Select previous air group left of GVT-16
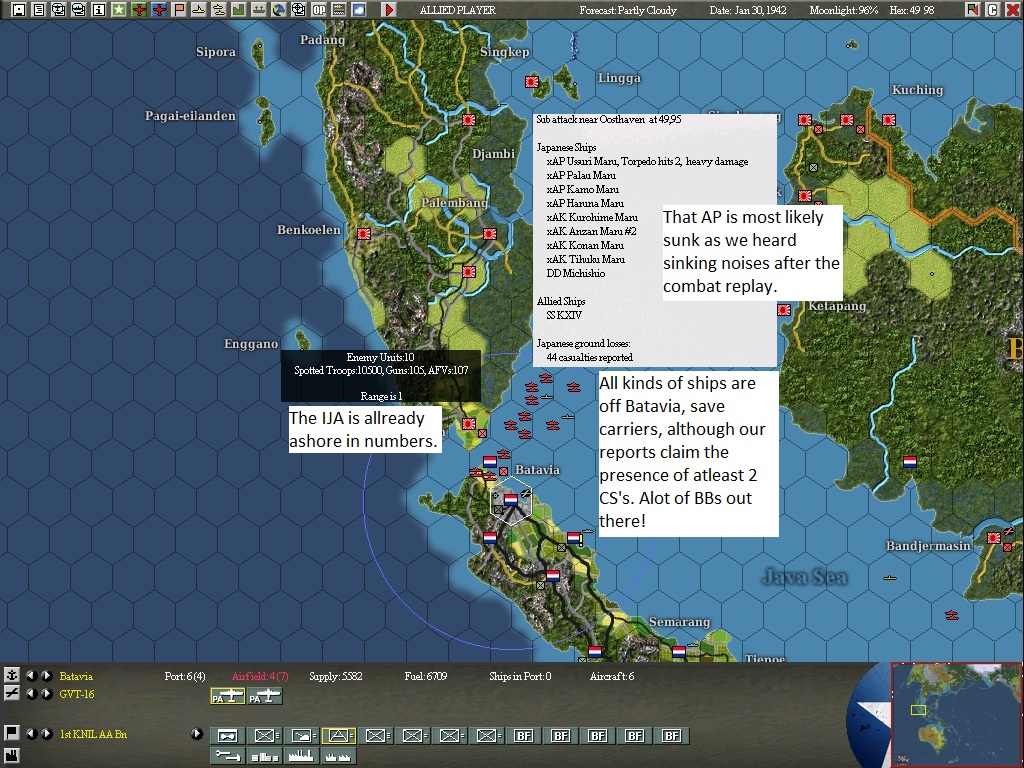Screen dimensions: 1024x768 pyautogui.click(x=31, y=694)
